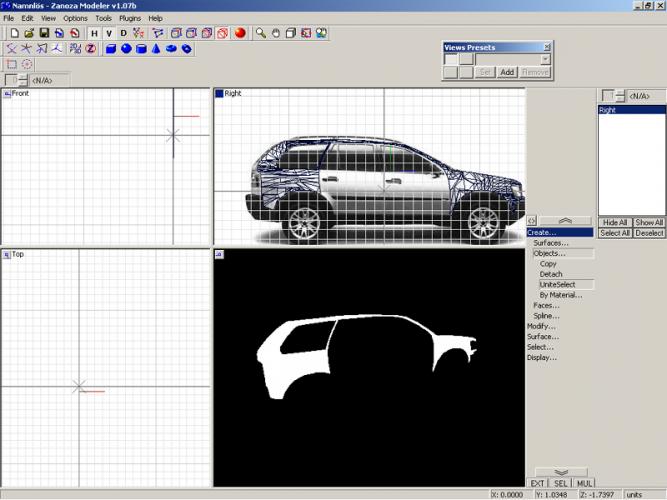
Task: Create a blue cube primitive
Action: pos(111,48)
